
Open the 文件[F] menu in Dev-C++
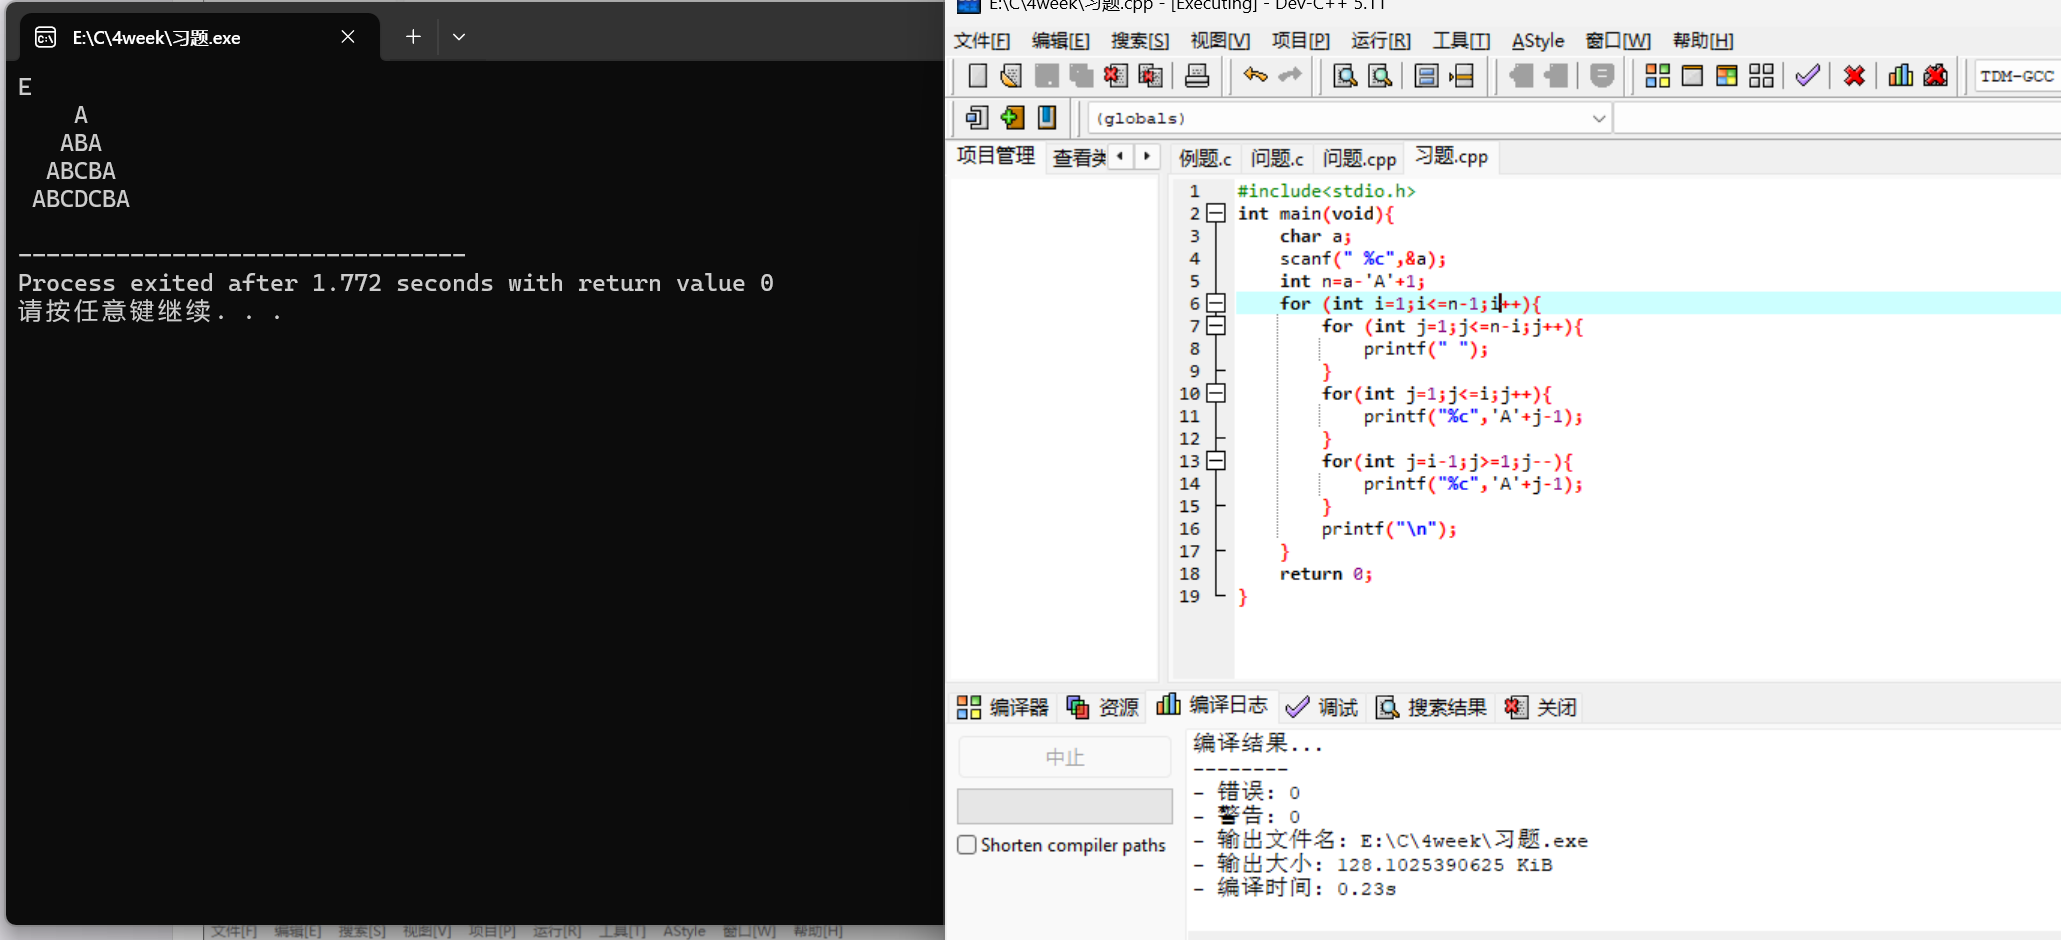981,41
